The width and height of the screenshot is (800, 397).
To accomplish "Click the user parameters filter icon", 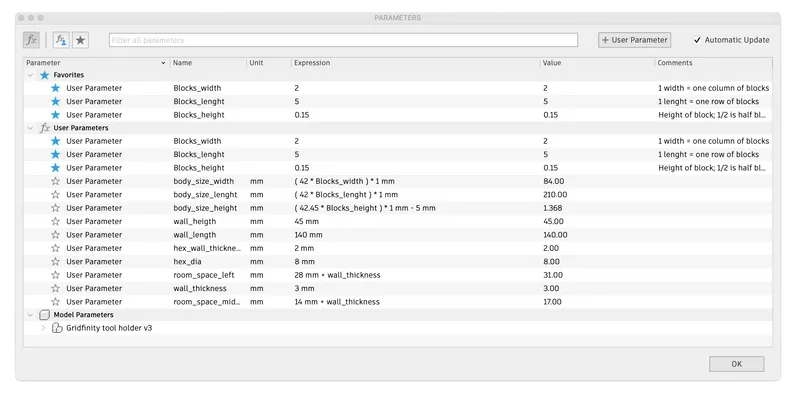I will [x=61, y=40].
